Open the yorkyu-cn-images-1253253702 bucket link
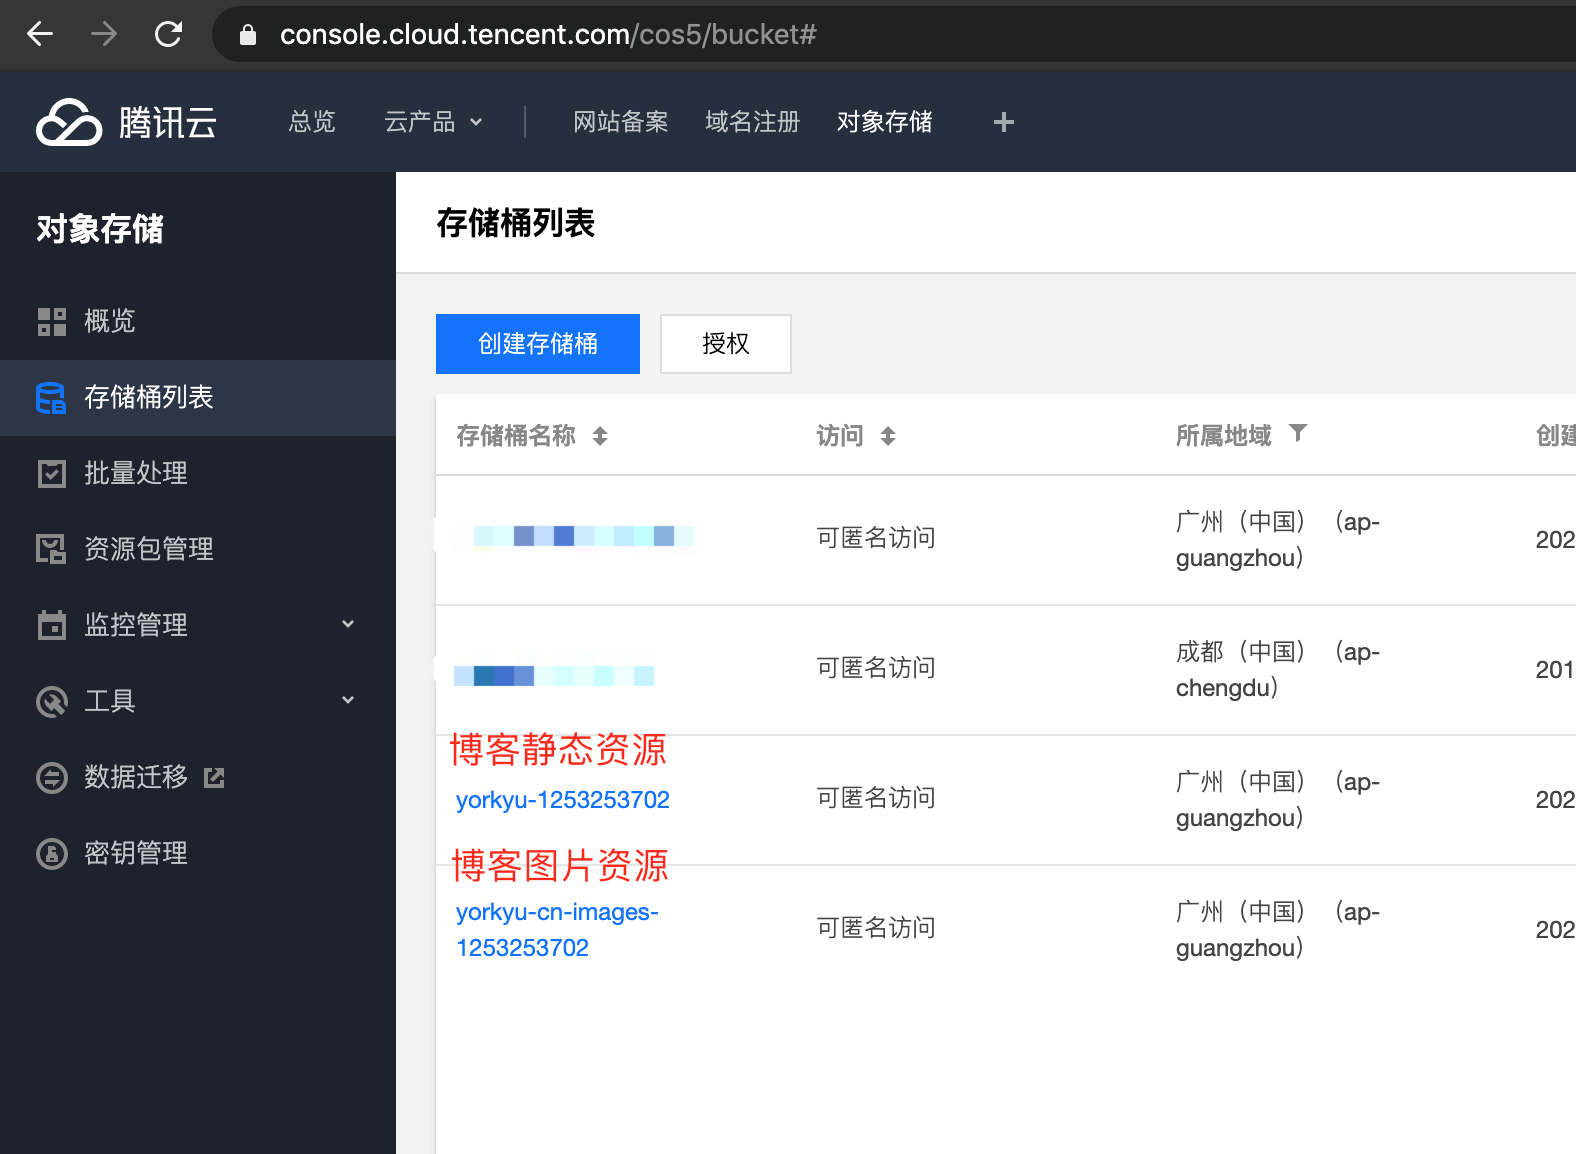The height and width of the screenshot is (1154, 1576). click(557, 930)
